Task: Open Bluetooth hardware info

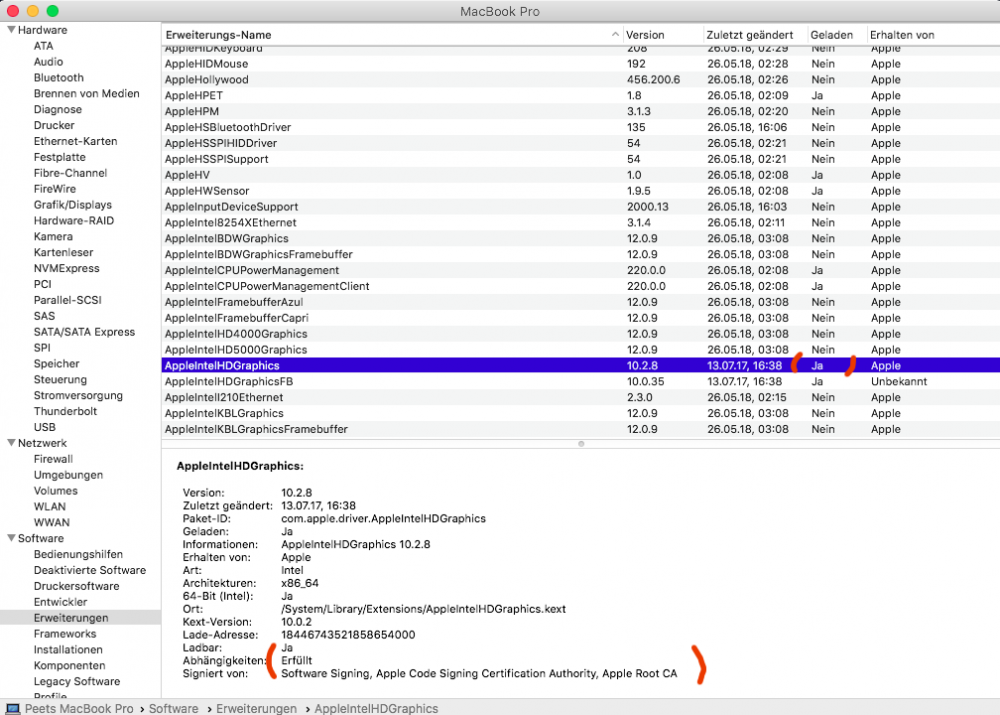Action: click(59, 78)
